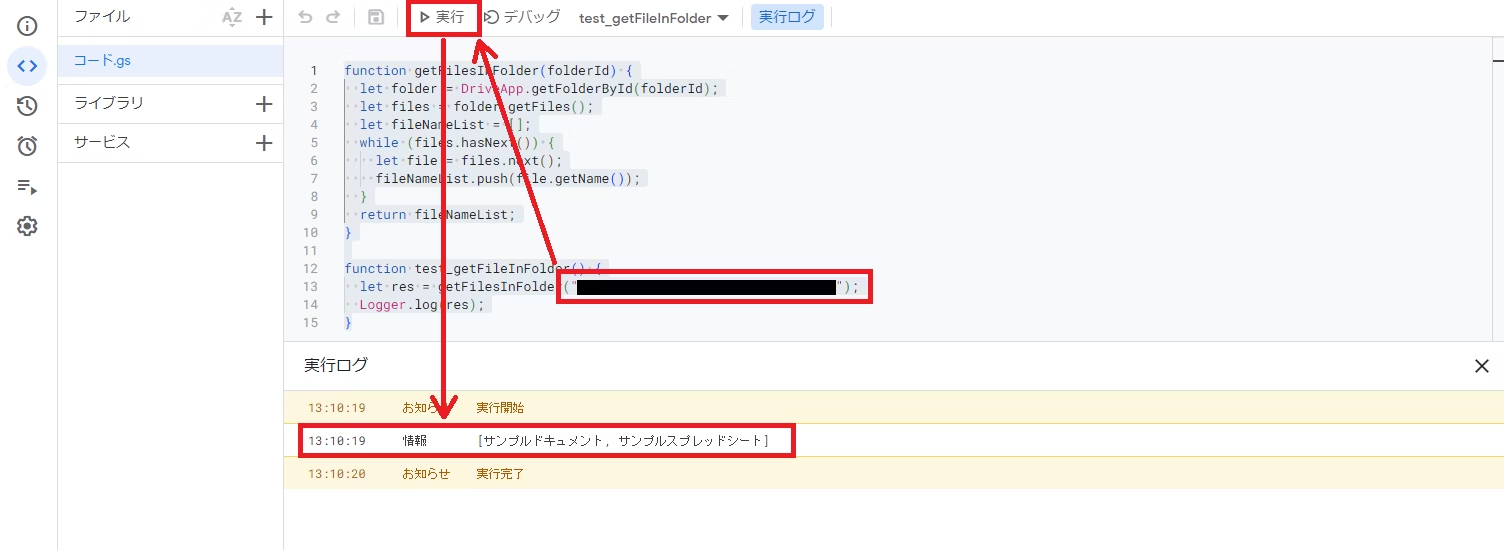Click code line 1 function getFilesInFolder

489,71
